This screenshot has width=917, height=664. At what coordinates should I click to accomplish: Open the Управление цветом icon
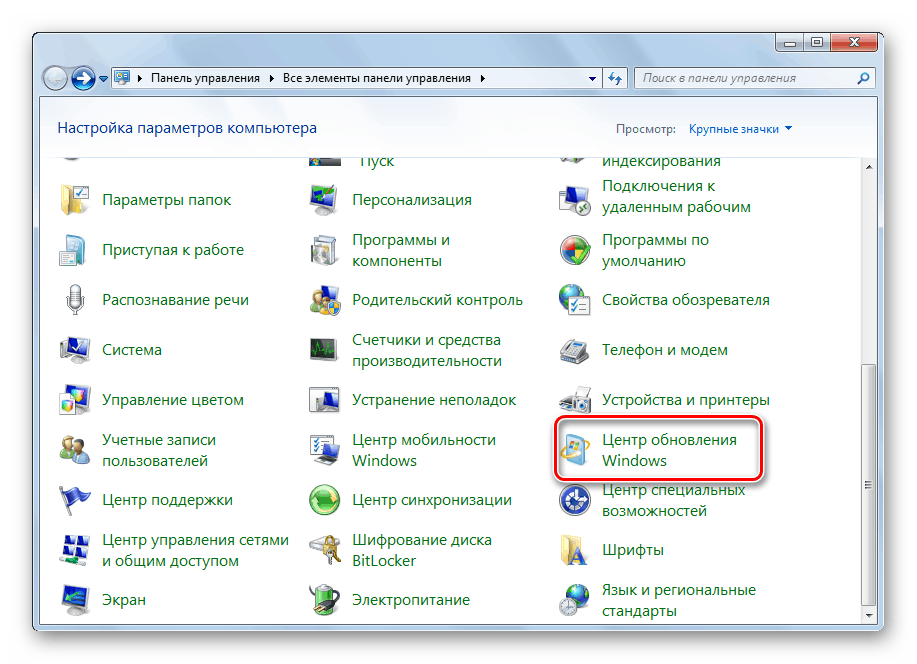pyautogui.click(x=75, y=400)
